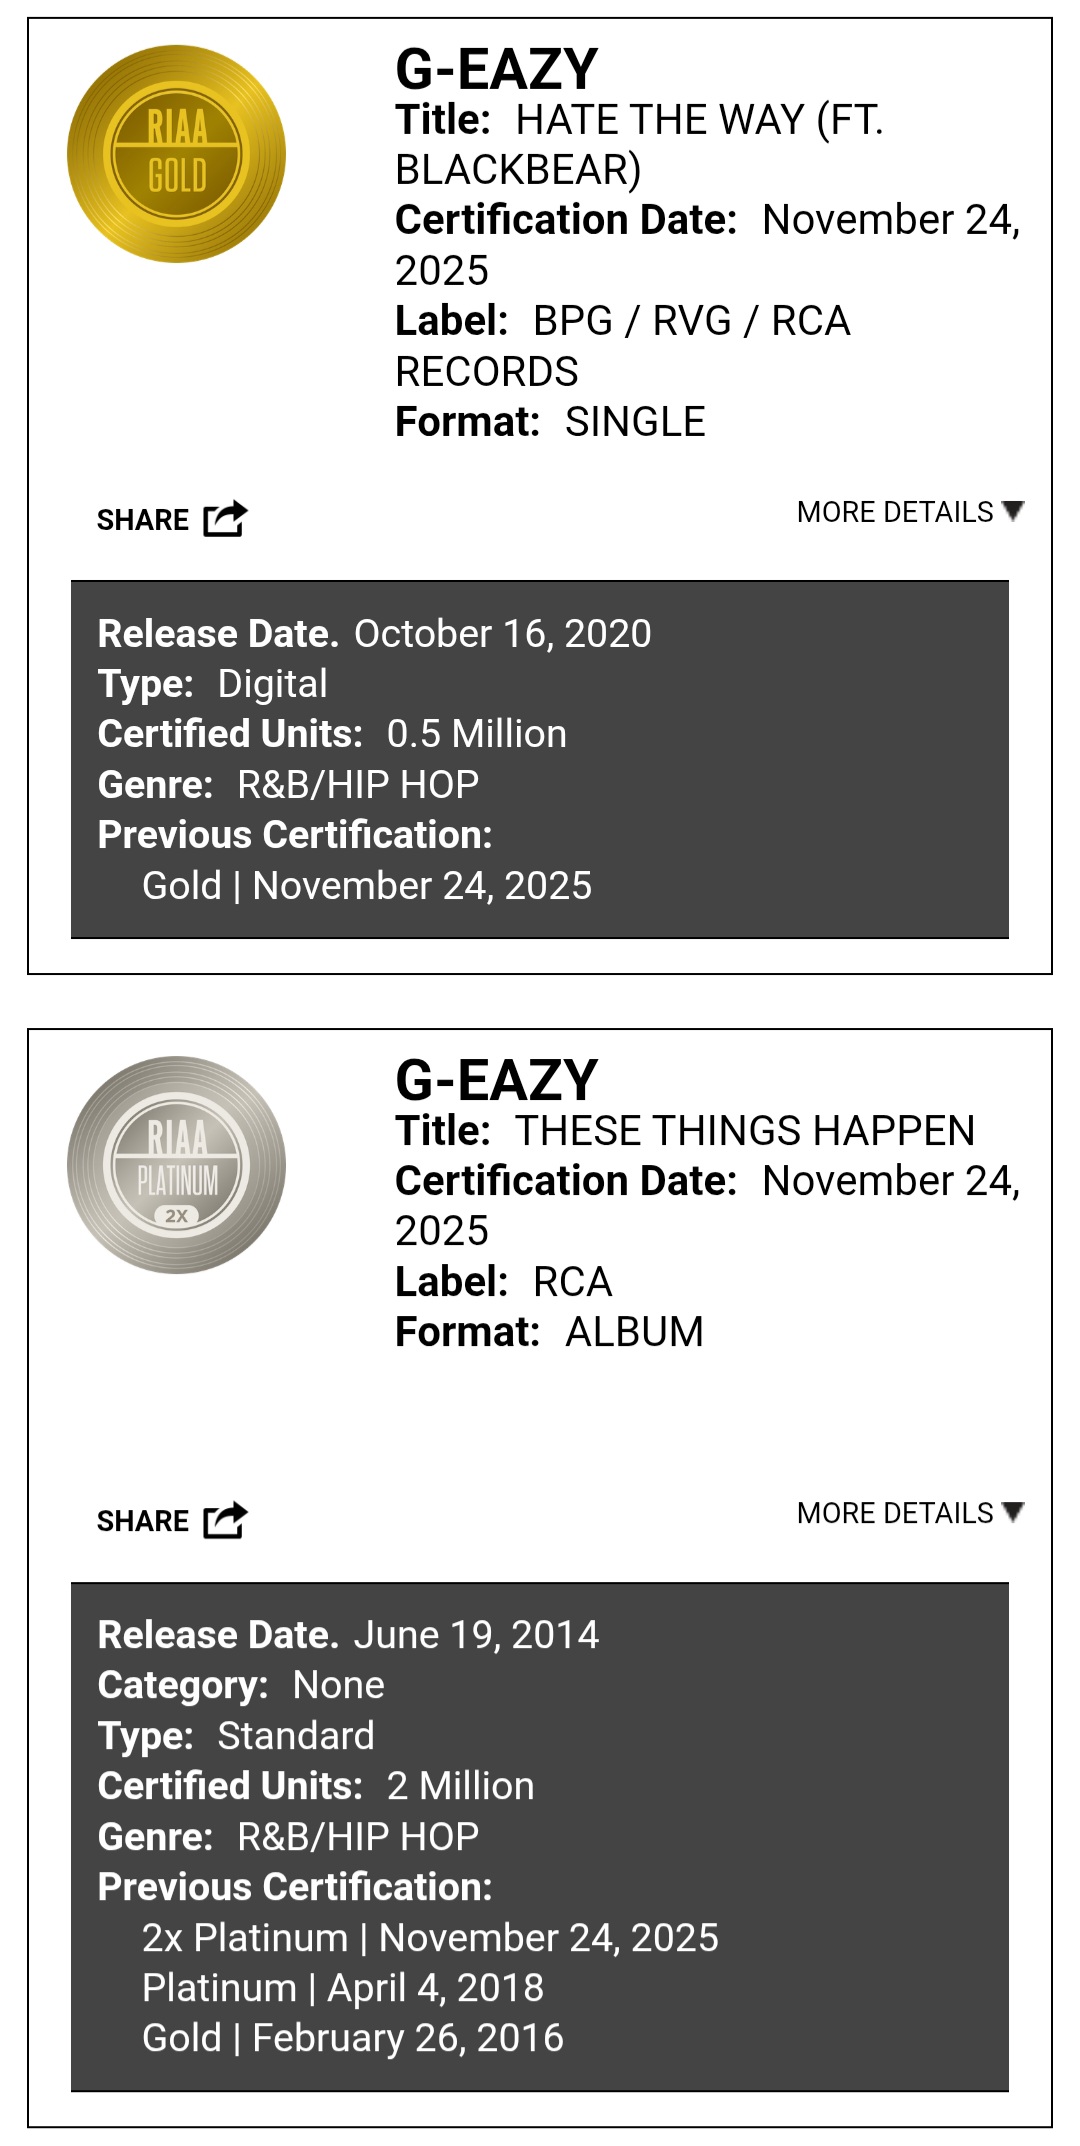Click the RIAA Gold record badge

[176, 153]
